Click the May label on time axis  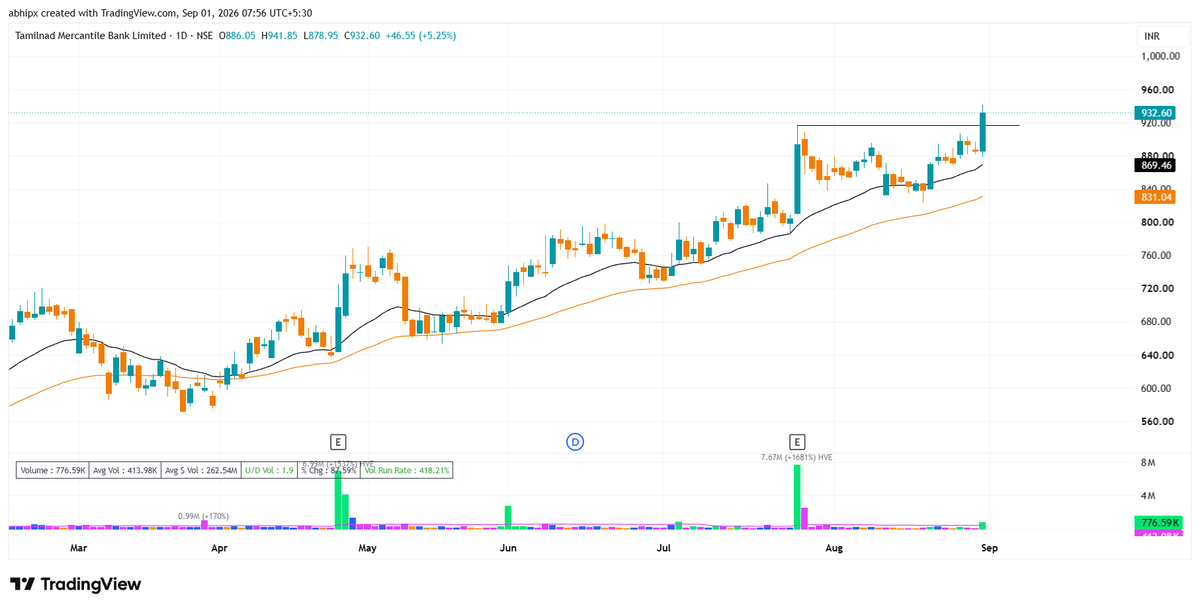(x=367, y=548)
